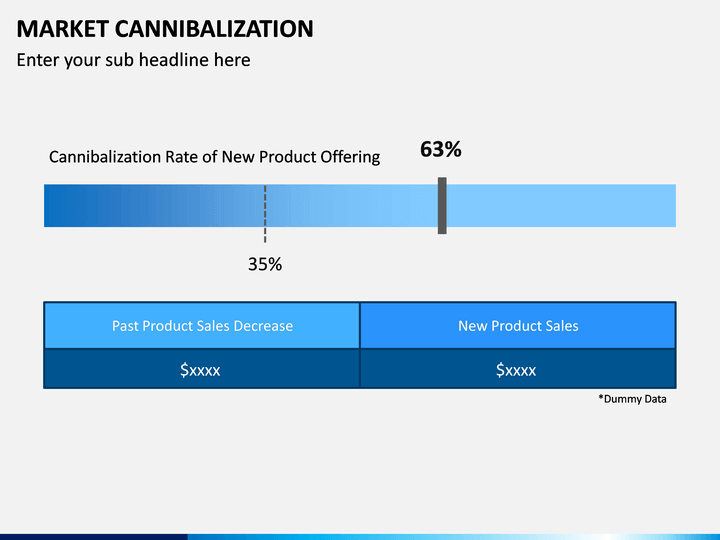
Task: Click the word CANNIBALIZATION in the heading
Action: coord(214,29)
